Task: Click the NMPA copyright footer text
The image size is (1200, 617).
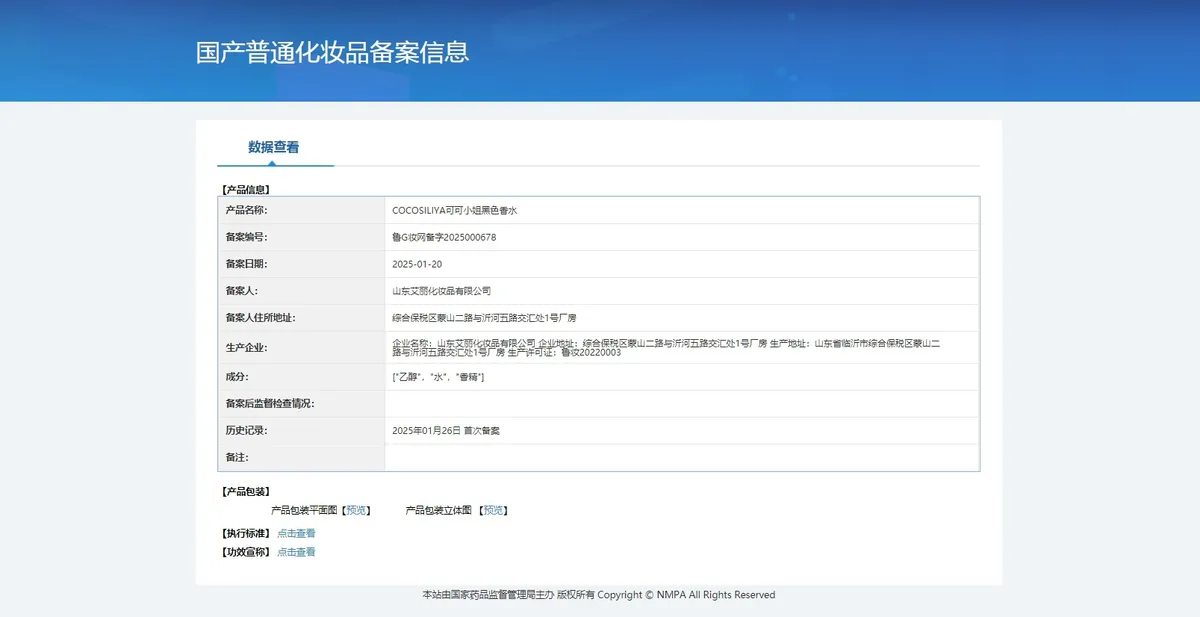Action: tap(599, 595)
